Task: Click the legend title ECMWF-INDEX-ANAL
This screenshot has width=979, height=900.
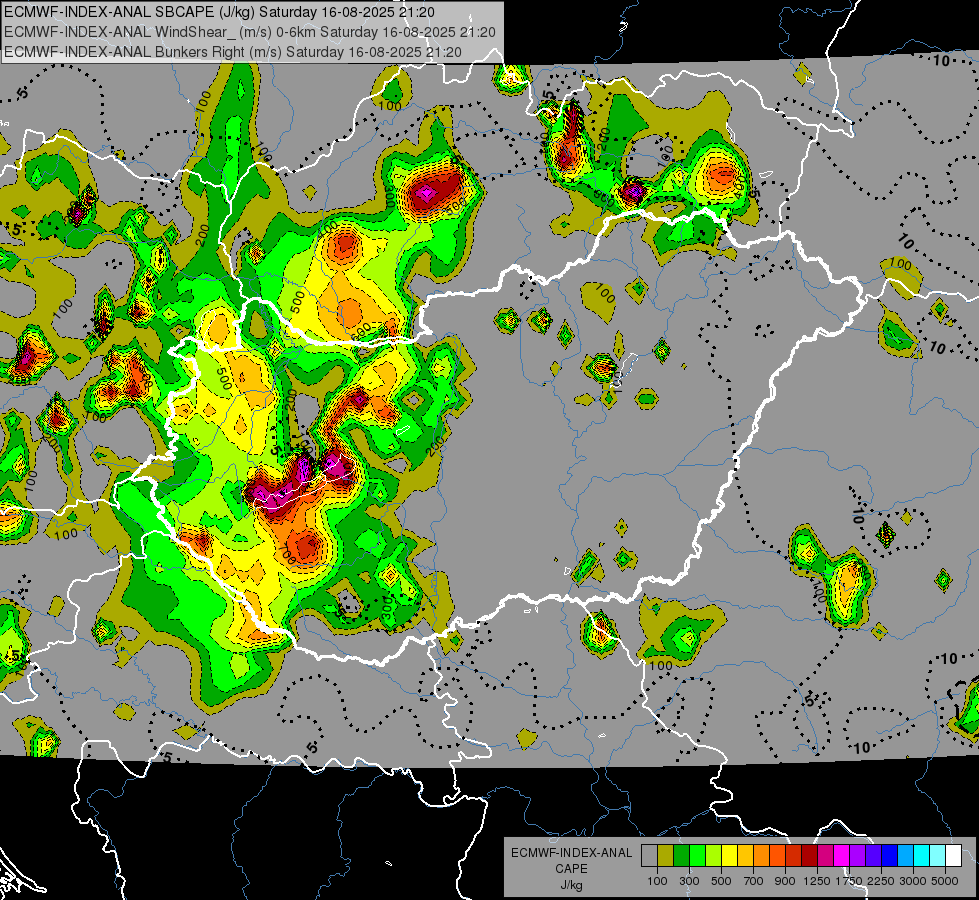Action: (571, 853)
